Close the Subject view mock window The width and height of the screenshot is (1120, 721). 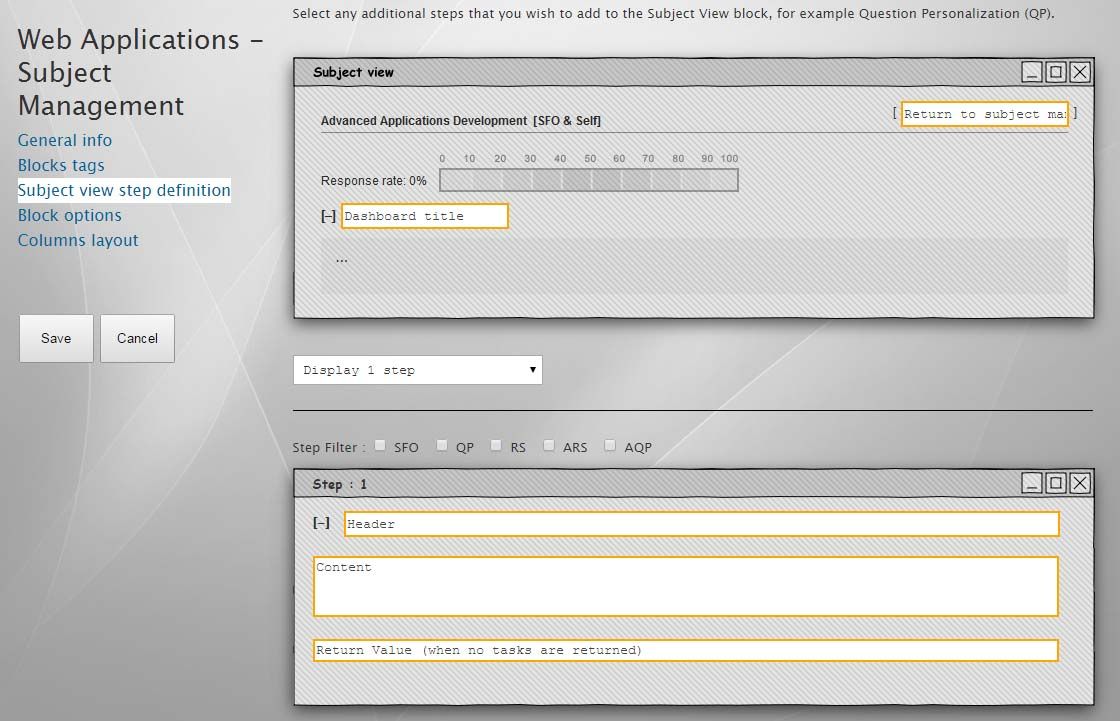pyautogui.click(x=1080, y=72)
